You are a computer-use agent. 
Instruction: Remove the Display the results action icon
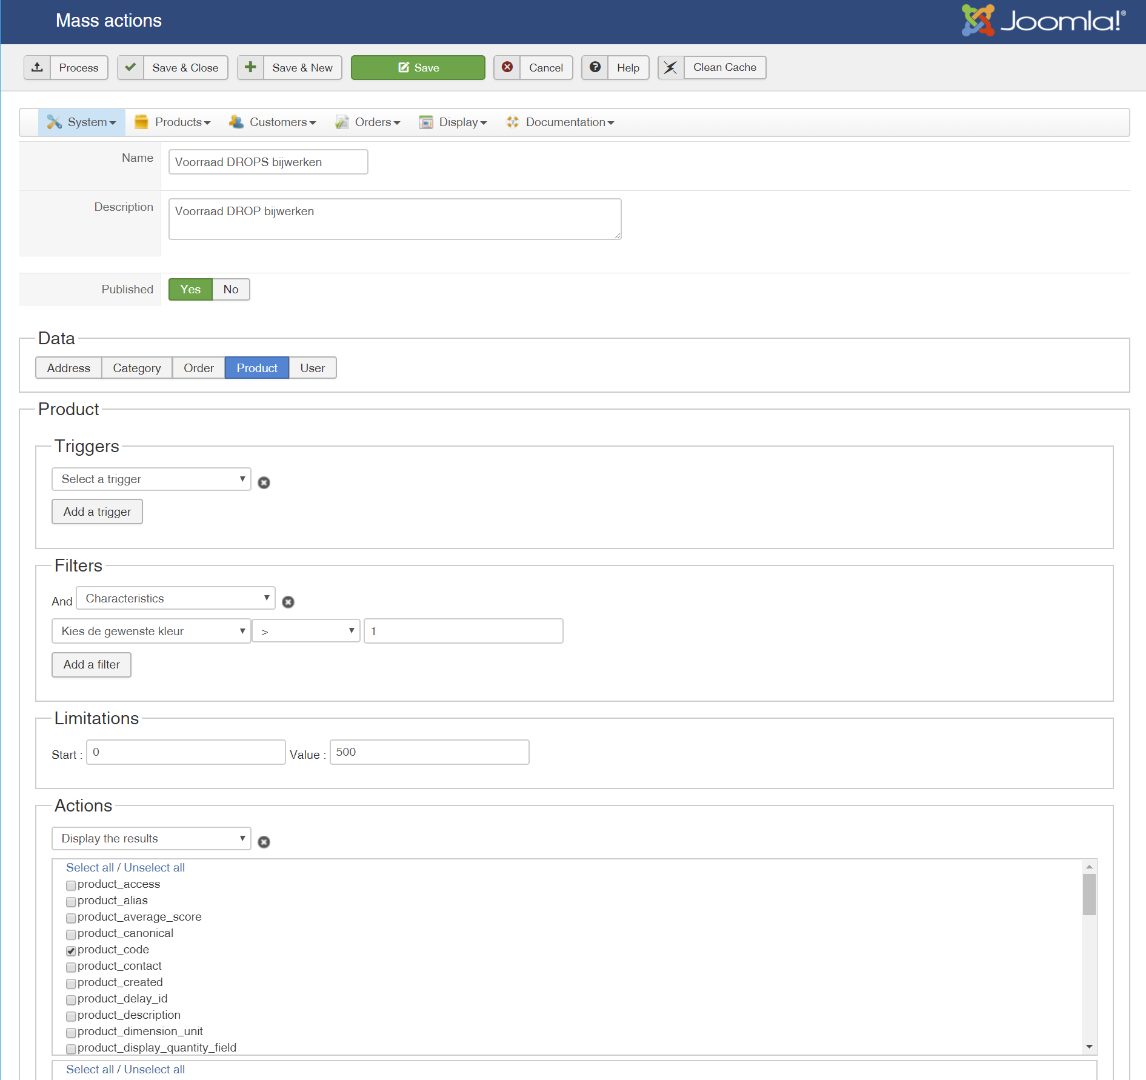(264, 842)
